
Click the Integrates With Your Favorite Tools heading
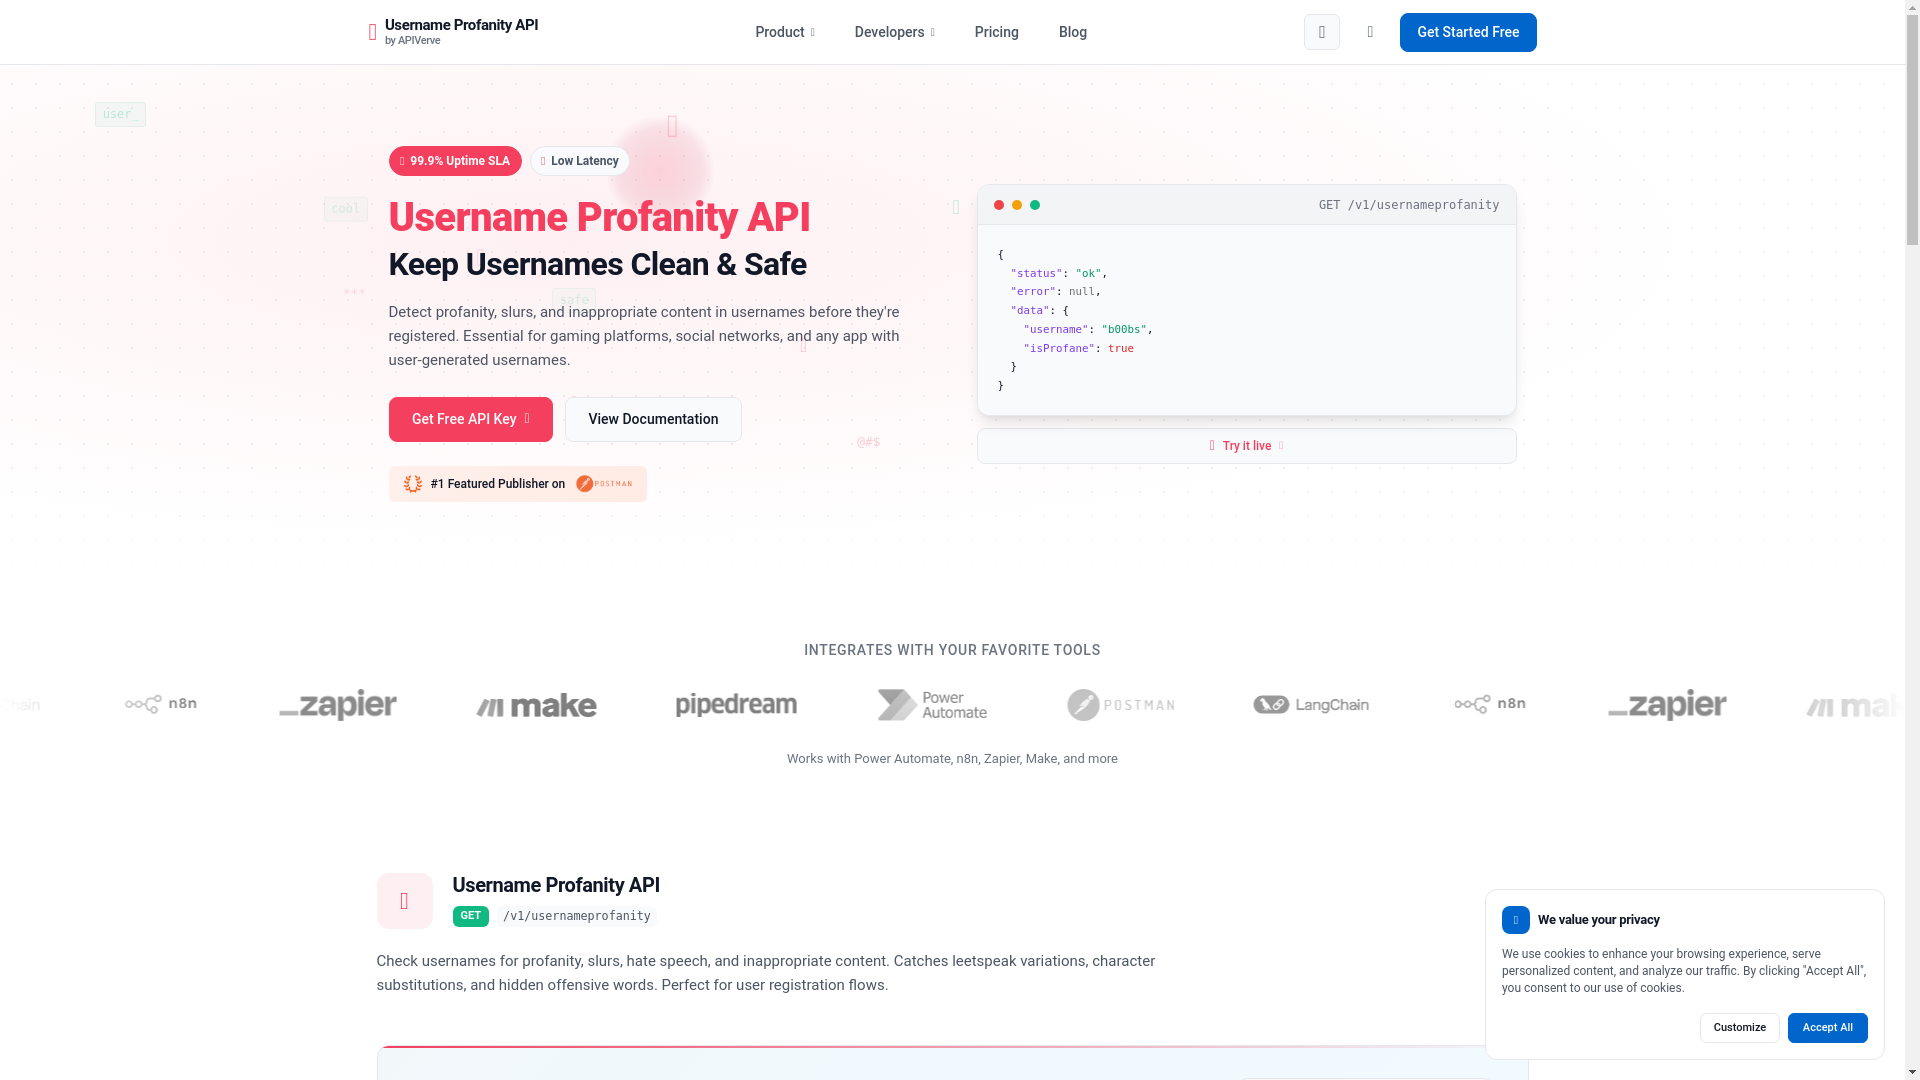[952, 650]
